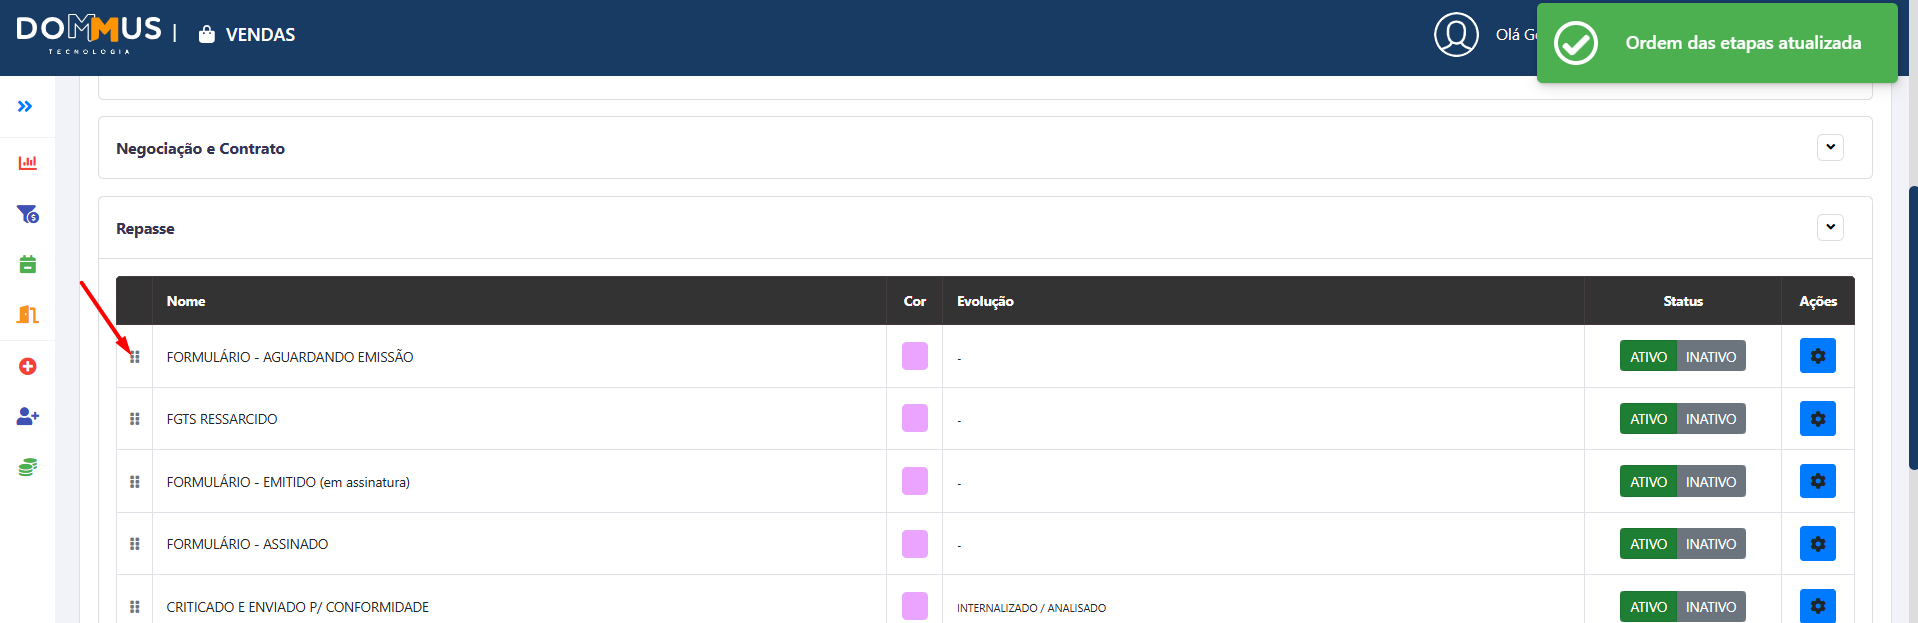Click the red plus circle sidebar icon
The height and width of the screenshot is (623, 1918).
point(28,366)
